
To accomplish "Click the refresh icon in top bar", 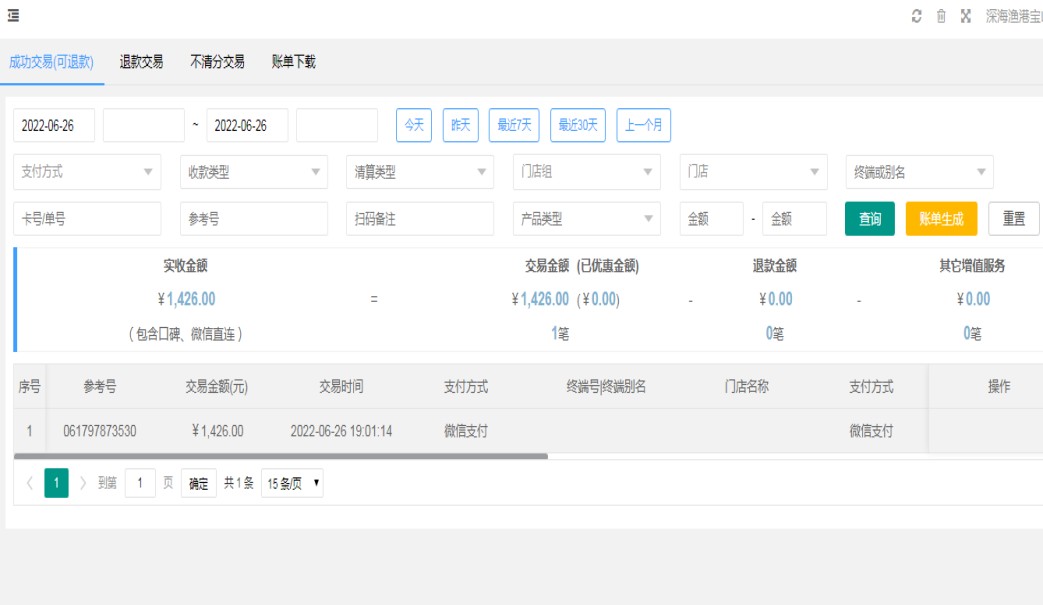I will click(x=916, y=16).
